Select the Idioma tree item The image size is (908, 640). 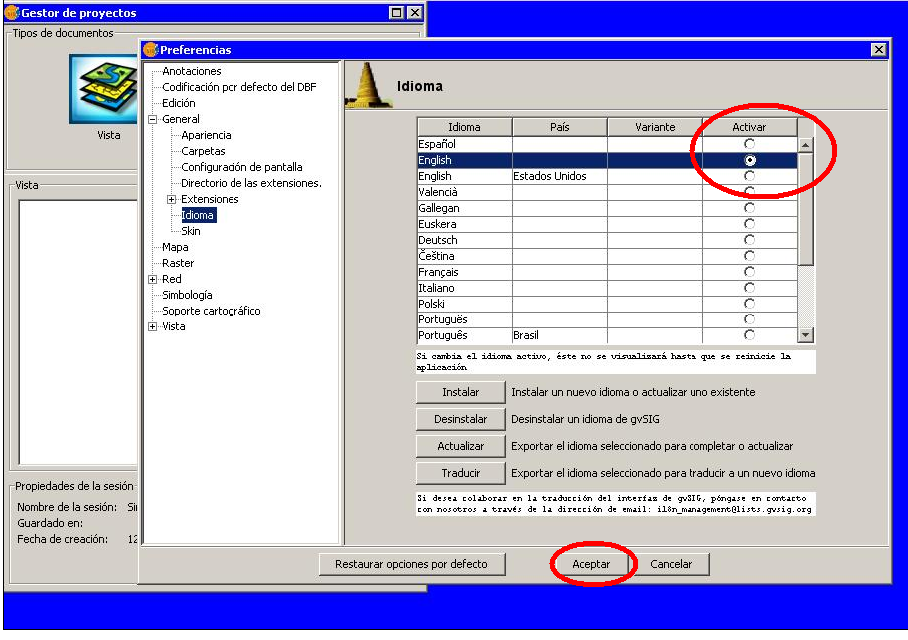pyautogui.click(x=198, y=215)
